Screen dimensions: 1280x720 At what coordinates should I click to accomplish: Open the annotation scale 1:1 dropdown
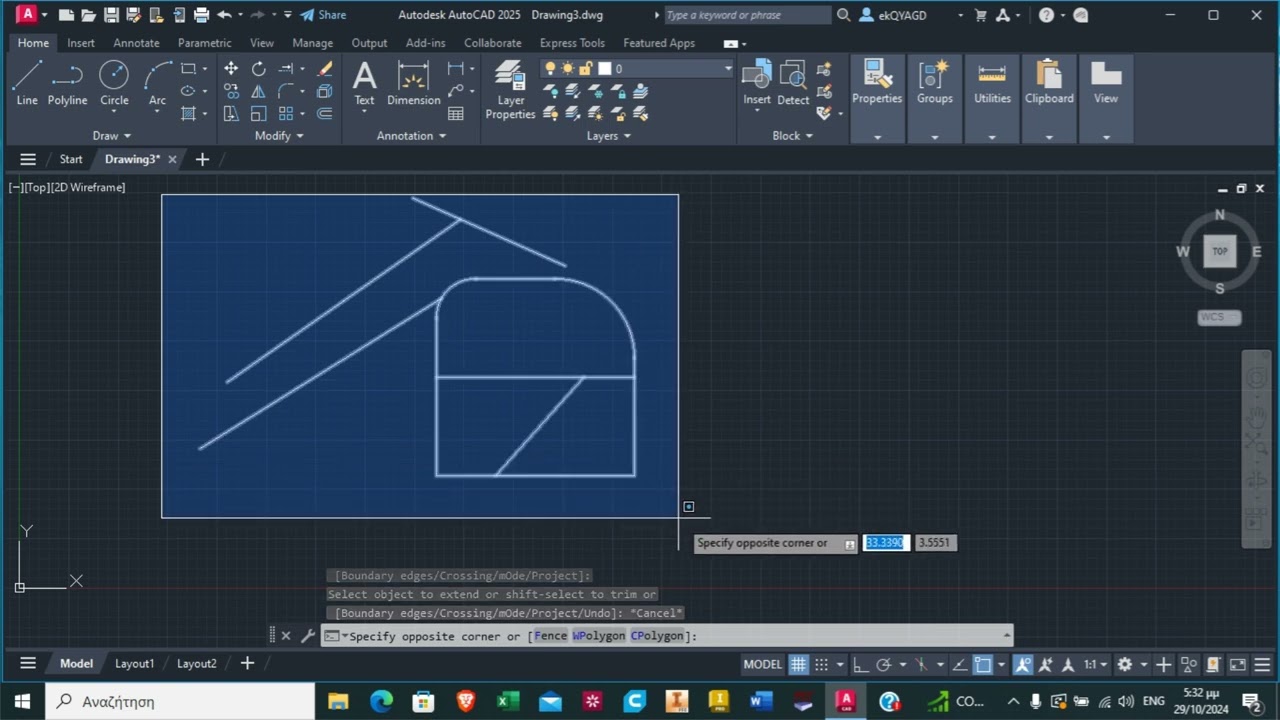coord(1094,664)
